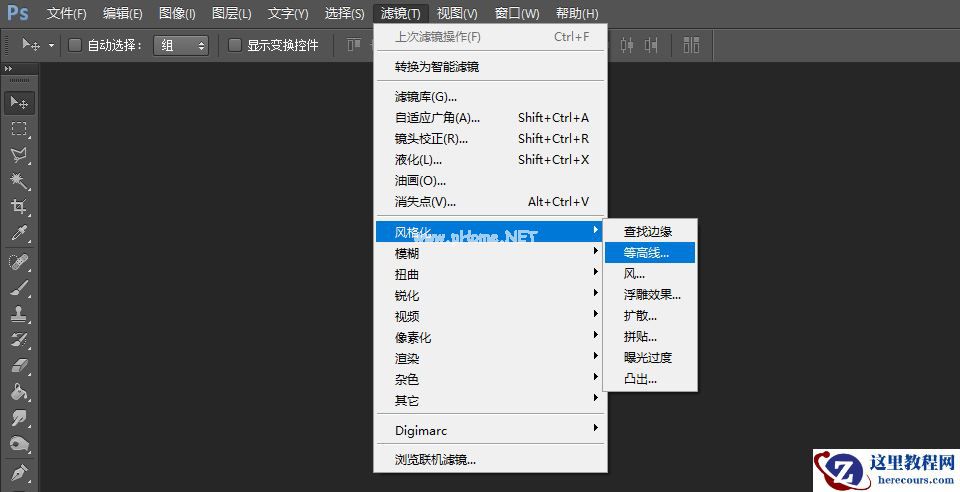
Task: Choose 拼贴... tiles filter
Action: [x=650, y=337]
